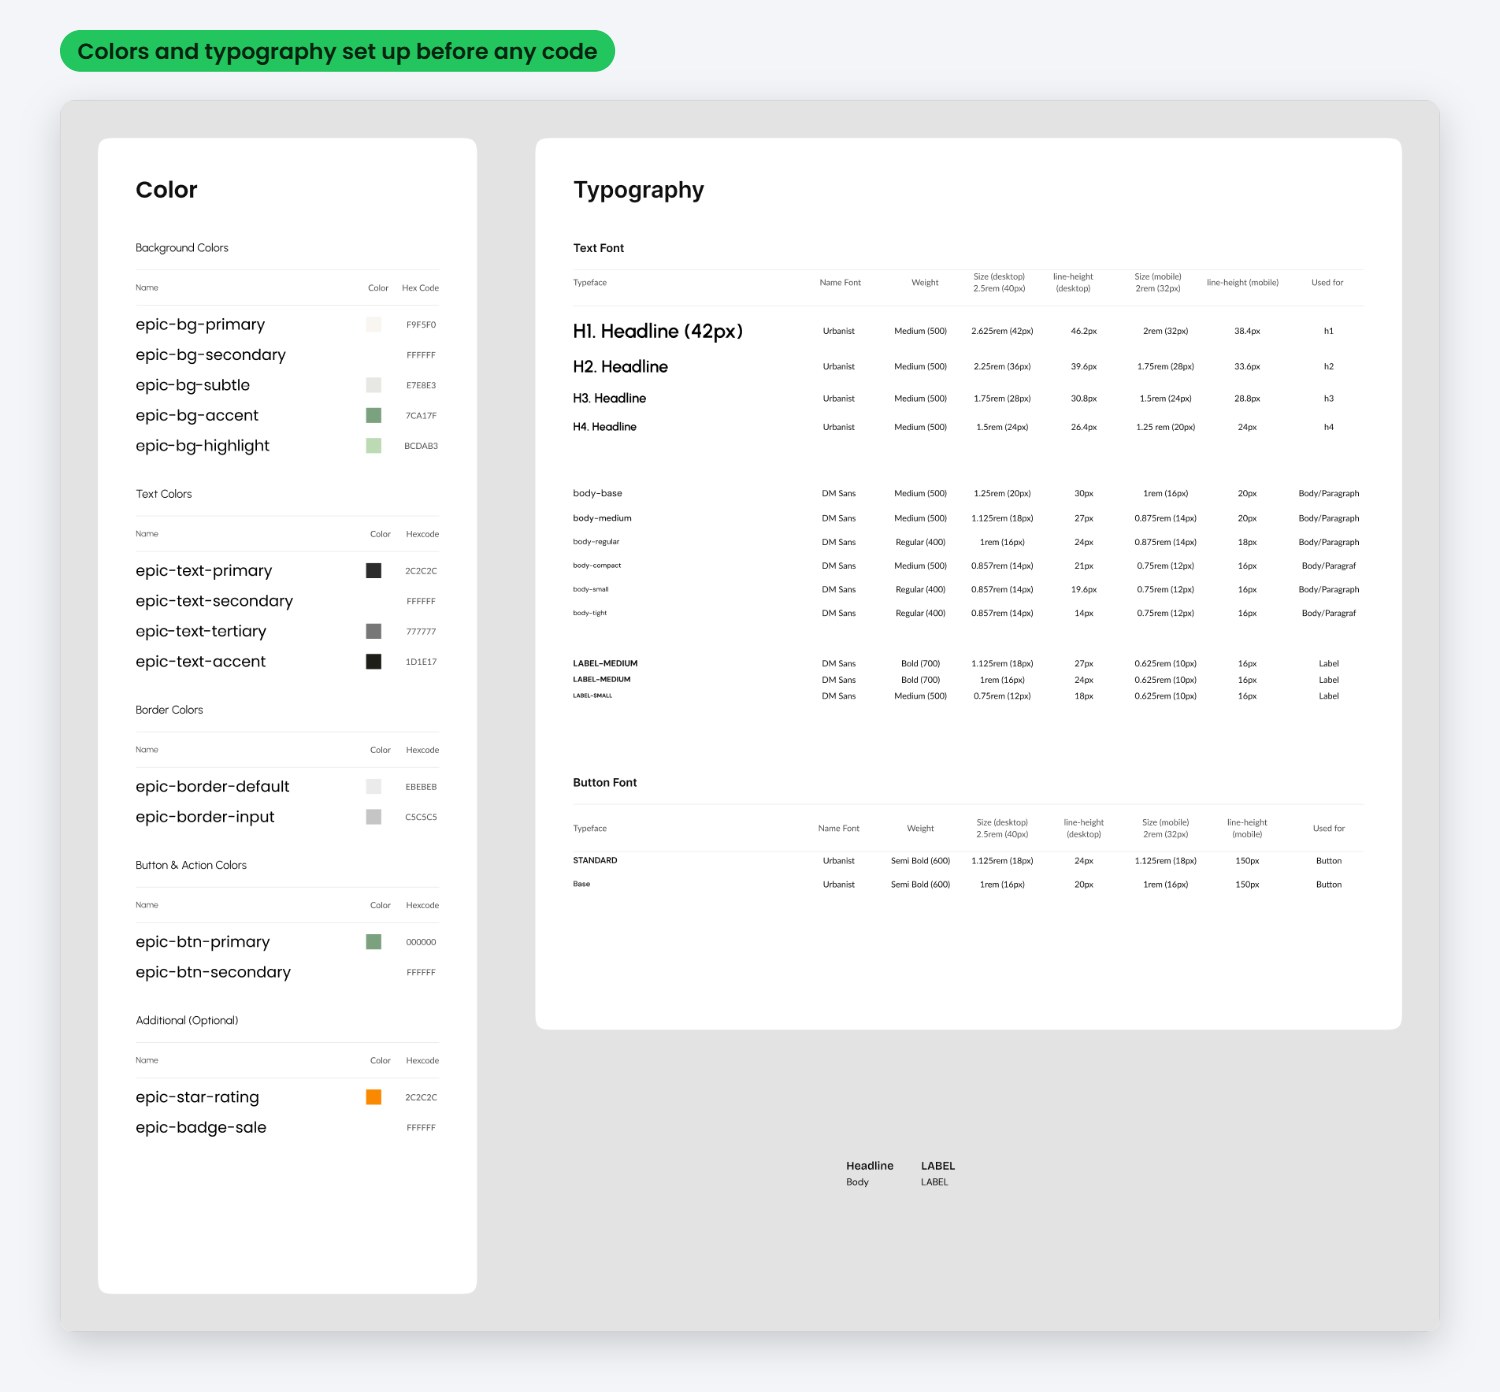This screenshot has width=1500, height=1392.
Task: Select hex code "000000" for epic-btn-primary
Action: 421,942
